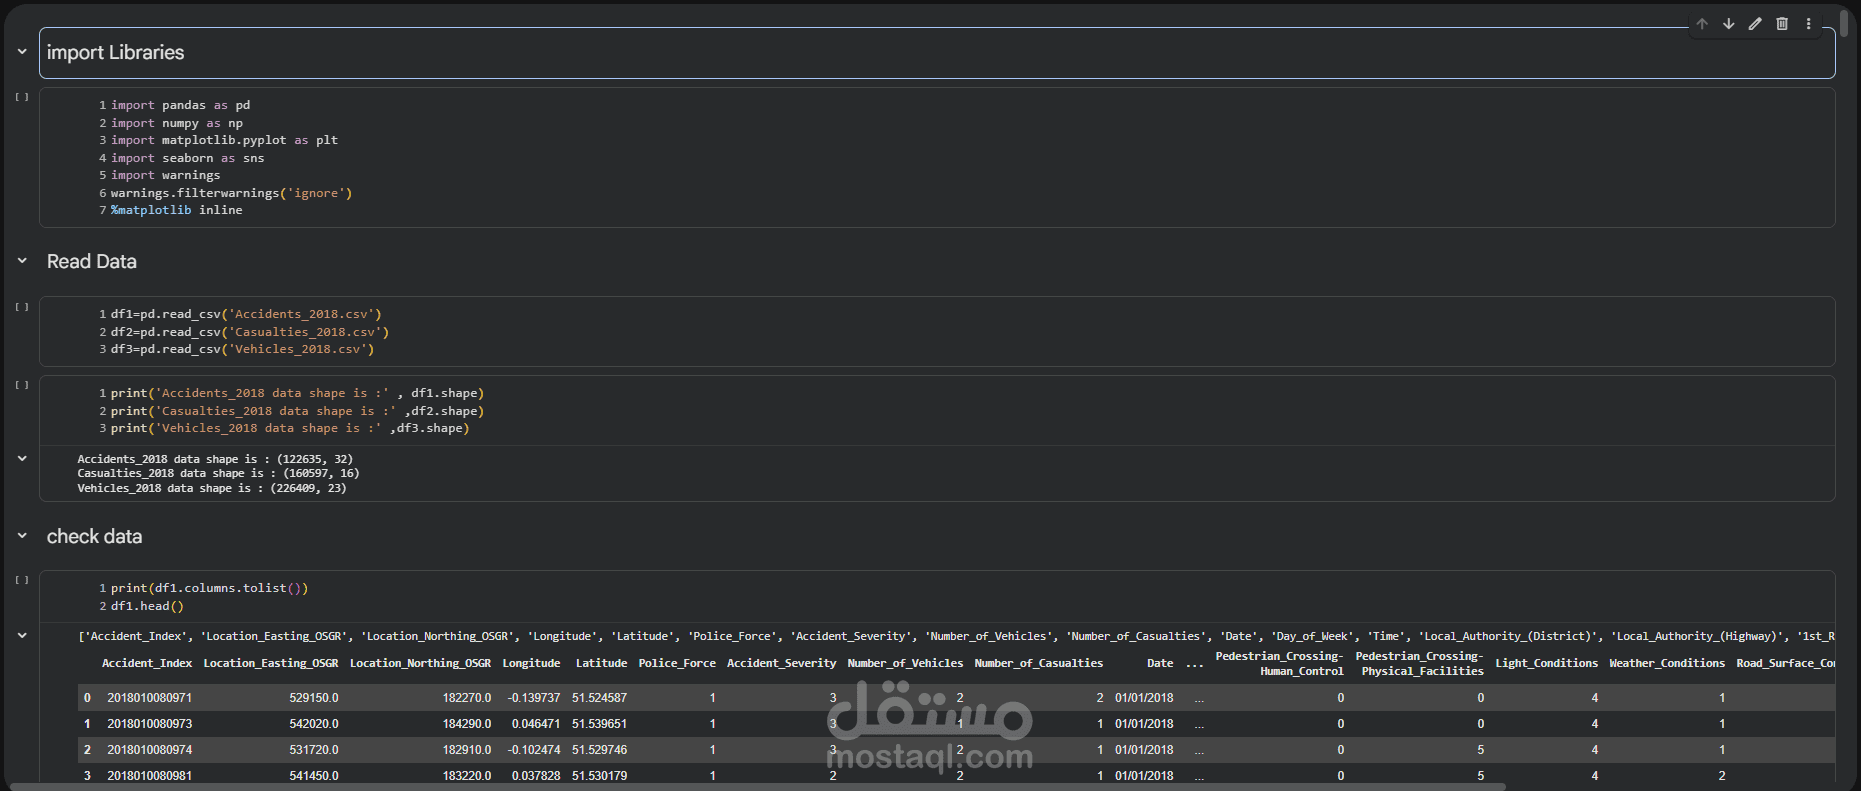Run the print data shape code cell
1861x791 pixels.
click(22, 385)
